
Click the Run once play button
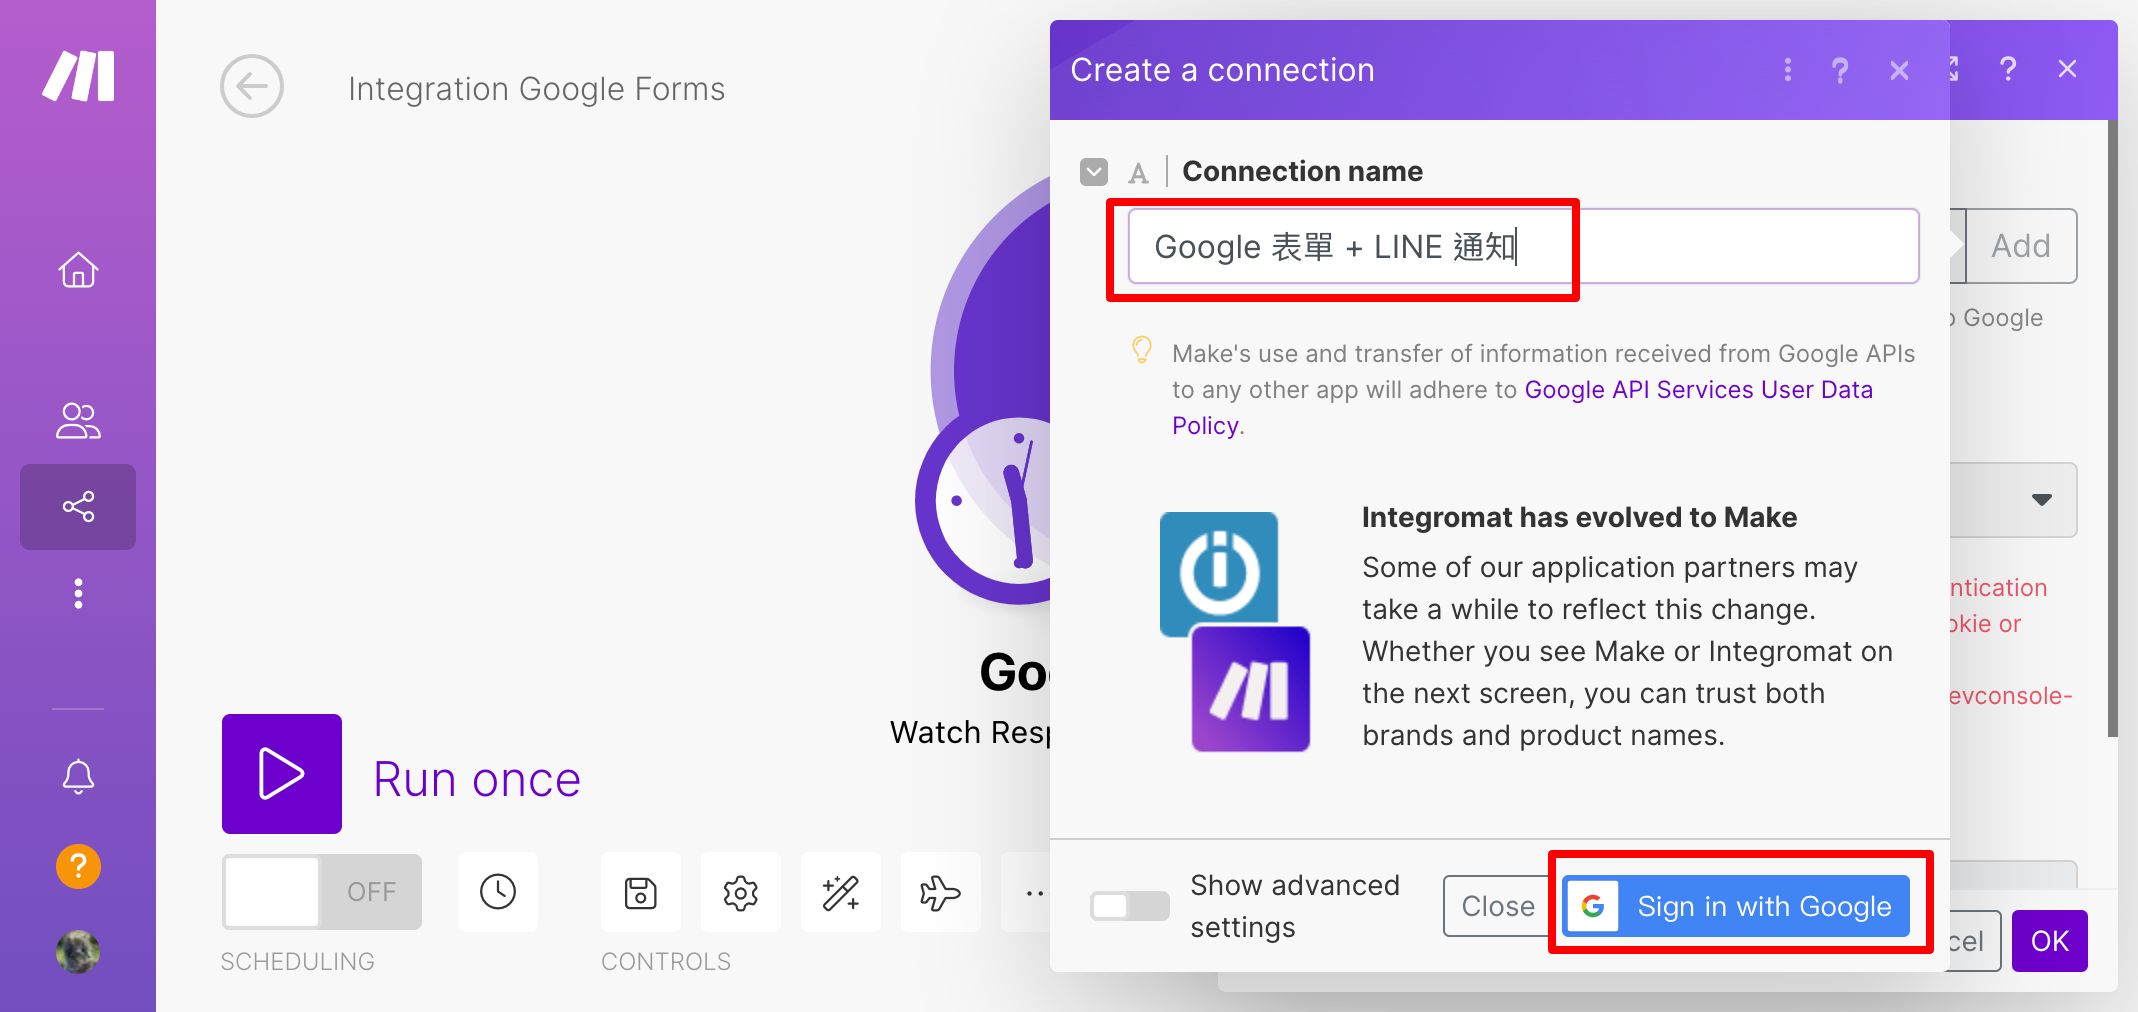pyautogui.click(x=282, y=774)
